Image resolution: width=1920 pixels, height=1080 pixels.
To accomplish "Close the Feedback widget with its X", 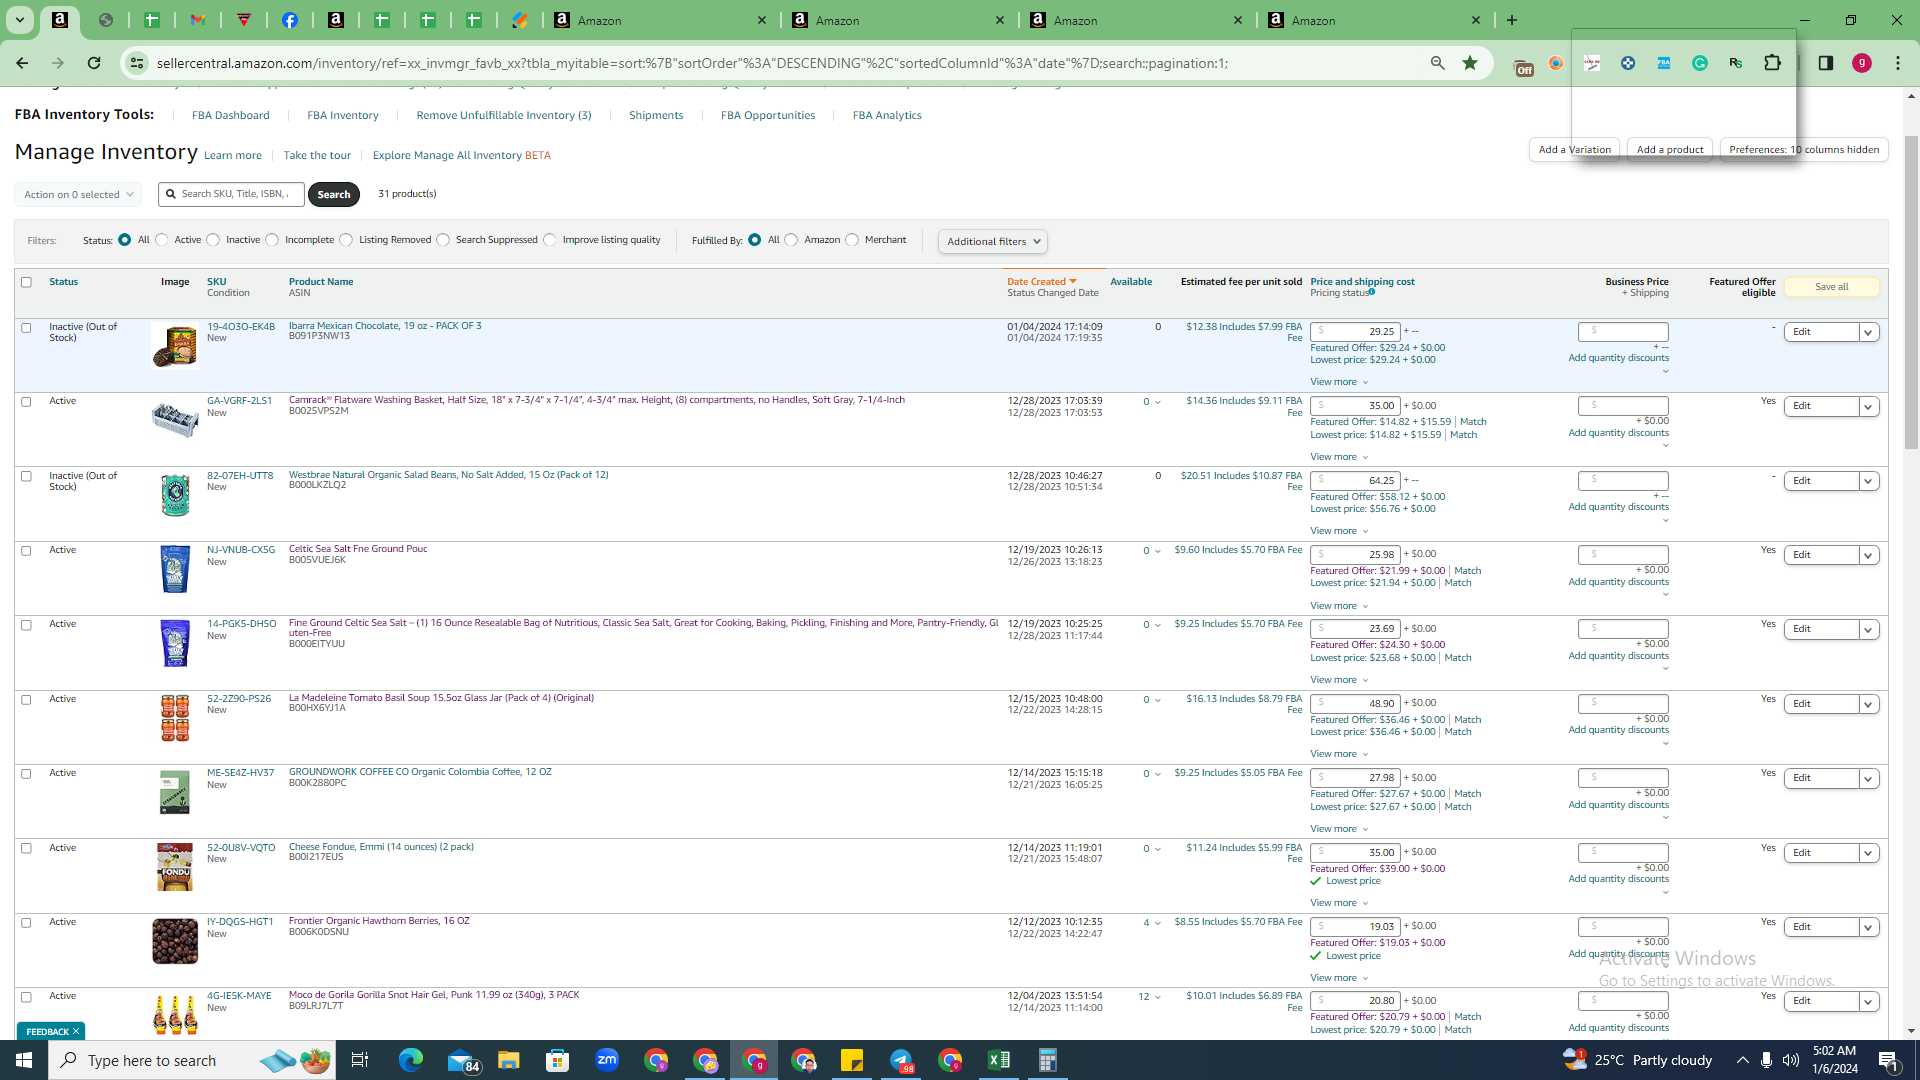I will 76,1031.
